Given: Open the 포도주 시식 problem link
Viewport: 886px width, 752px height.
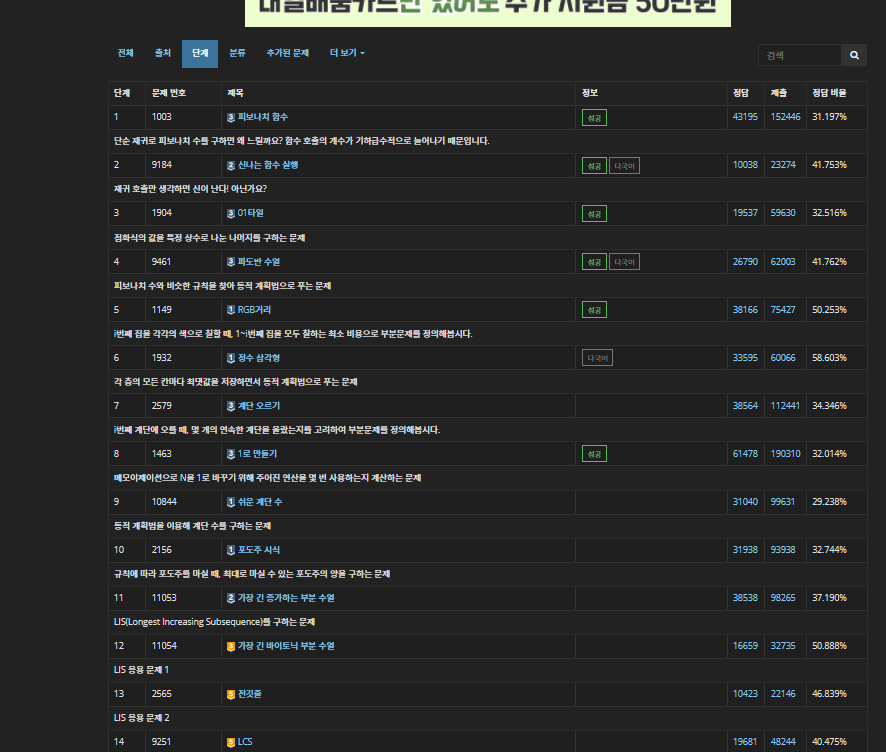Looking at the screenshot, I should [x=259, y=550].
